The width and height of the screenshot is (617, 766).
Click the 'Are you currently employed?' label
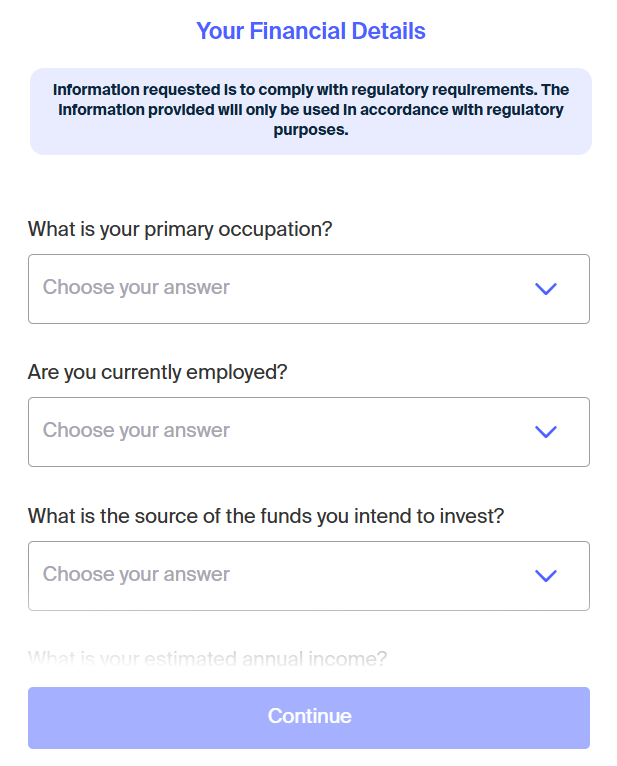pyautogui.click(x=157, y=372)
